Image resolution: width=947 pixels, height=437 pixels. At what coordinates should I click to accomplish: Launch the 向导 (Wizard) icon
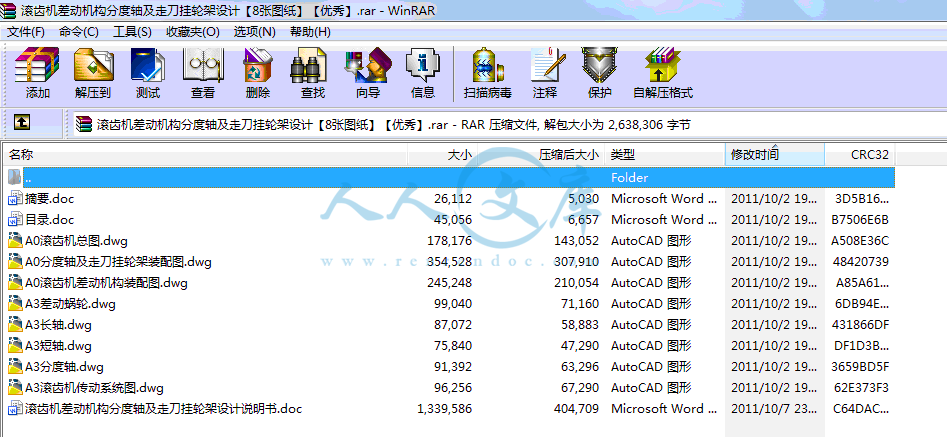coord(368,66)
